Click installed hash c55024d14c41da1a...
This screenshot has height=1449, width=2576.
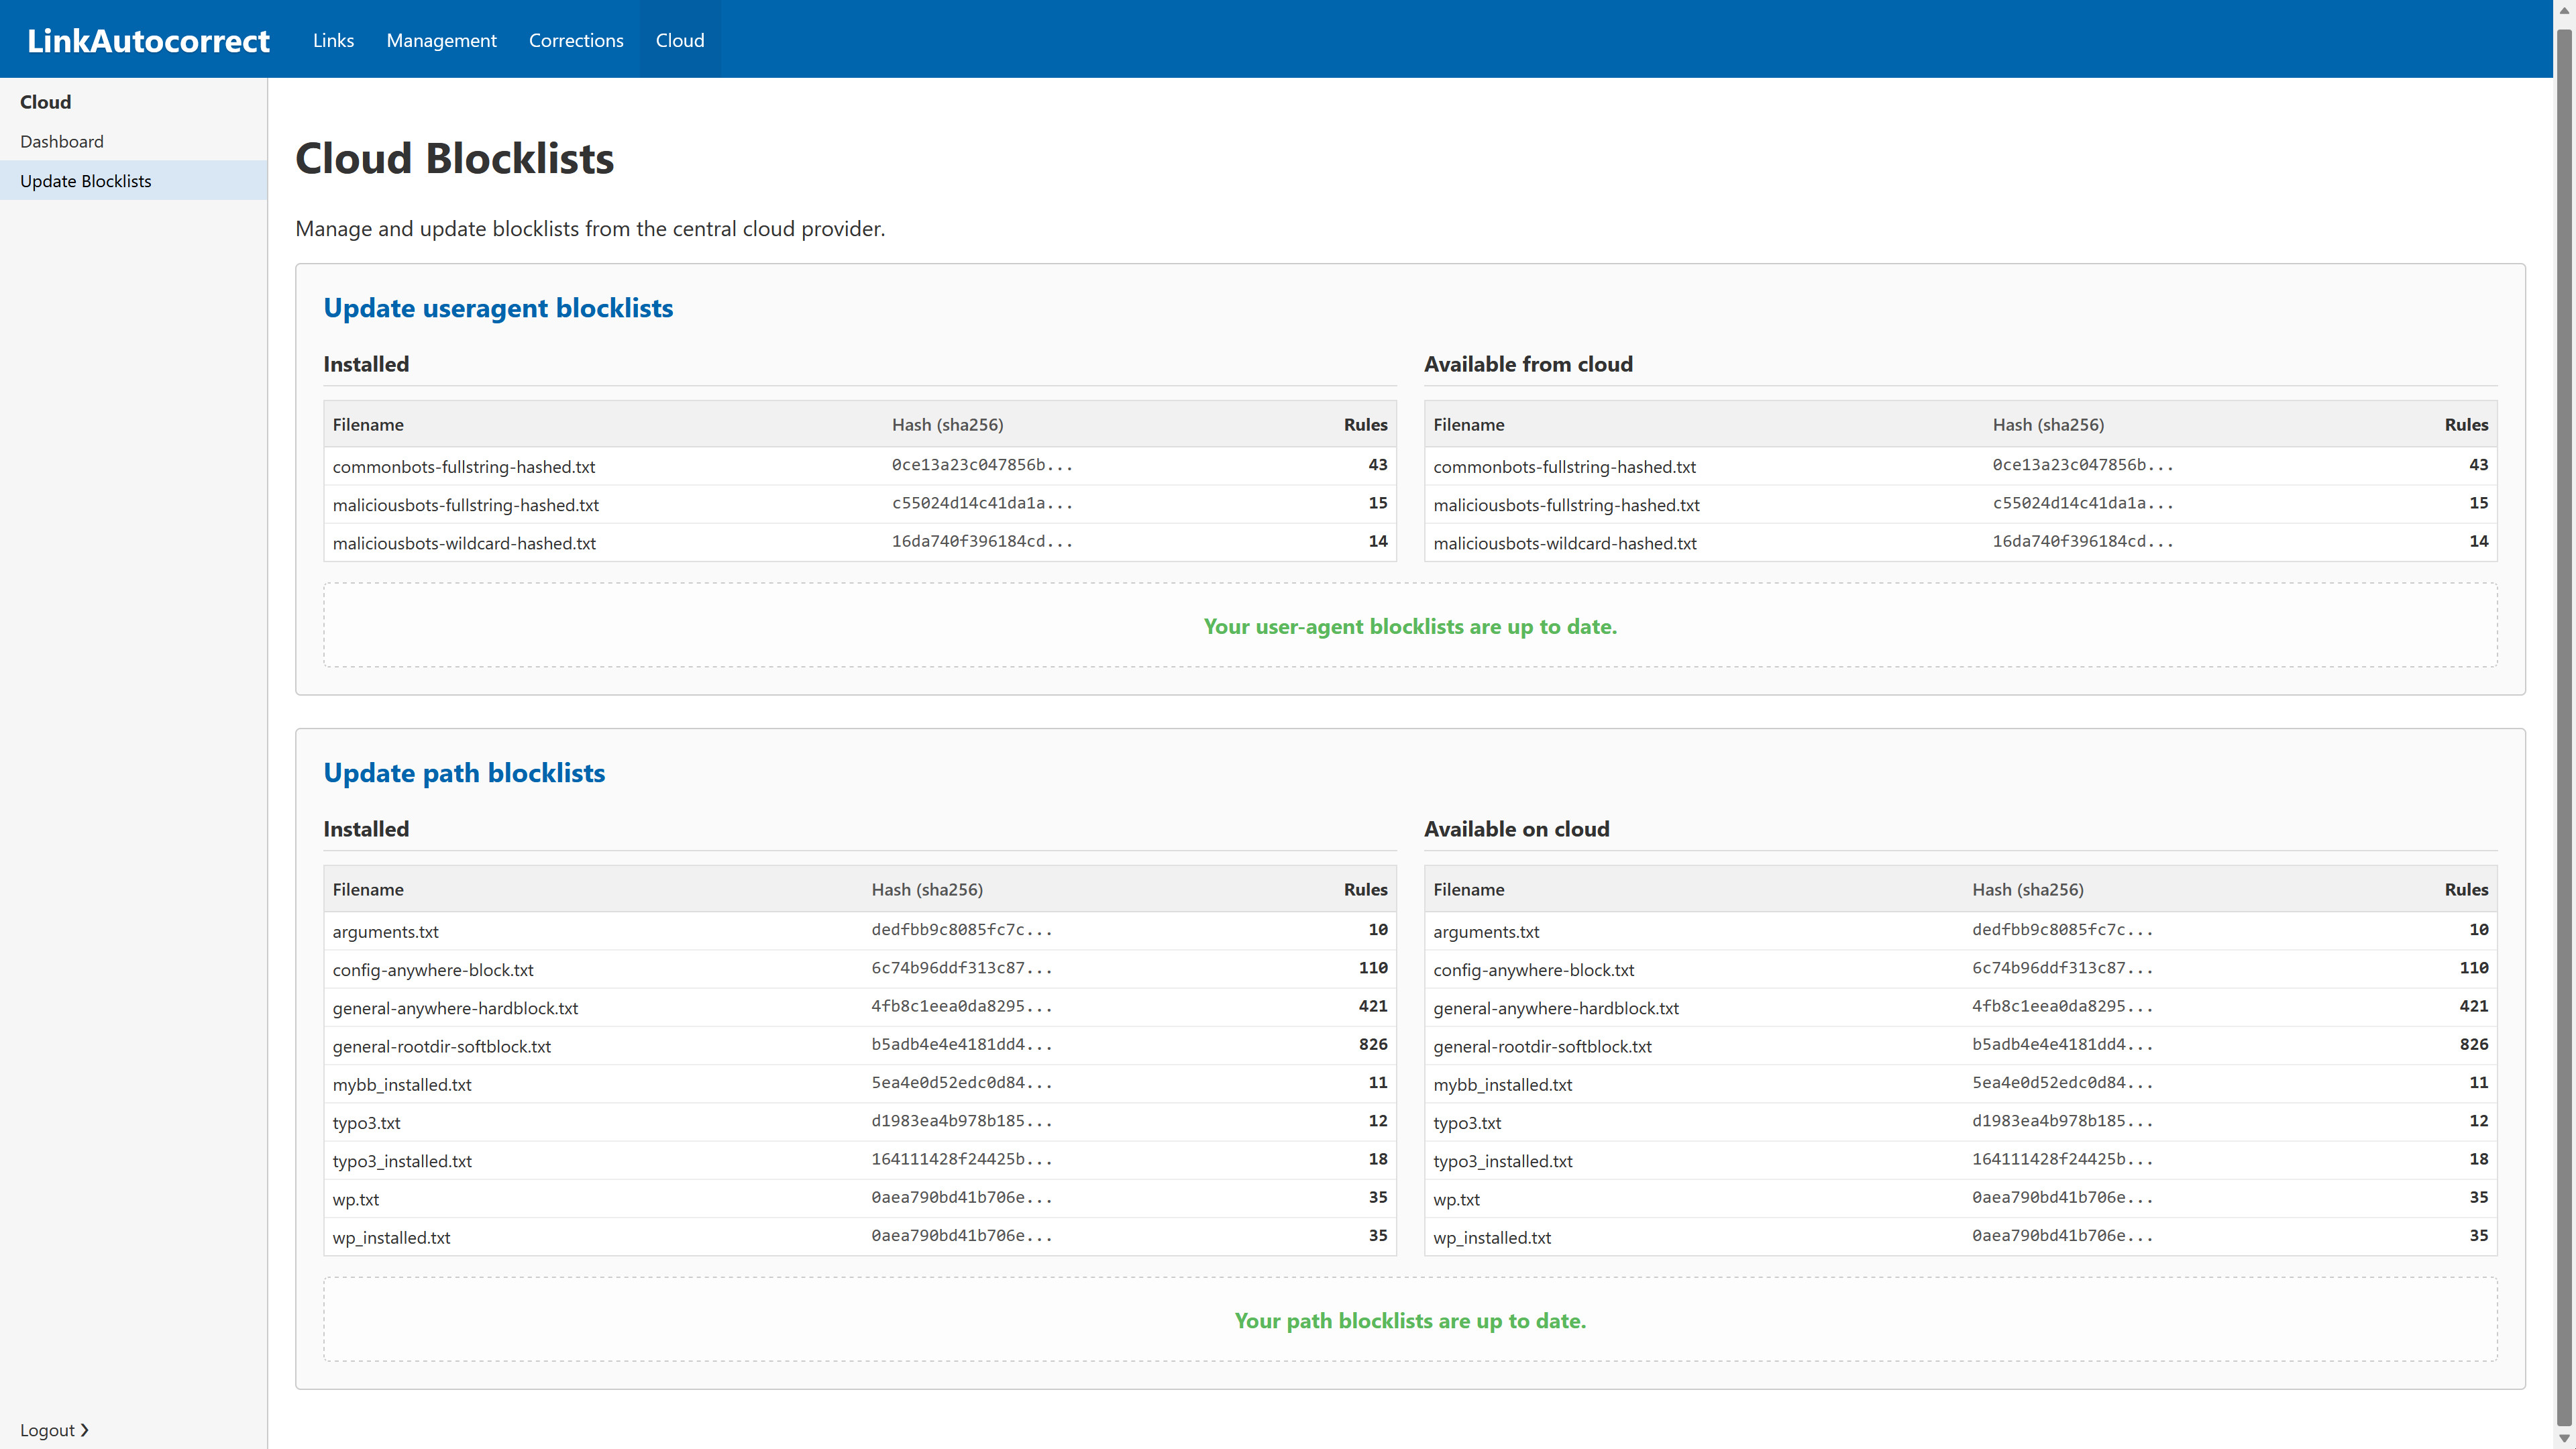coord(982,503)
